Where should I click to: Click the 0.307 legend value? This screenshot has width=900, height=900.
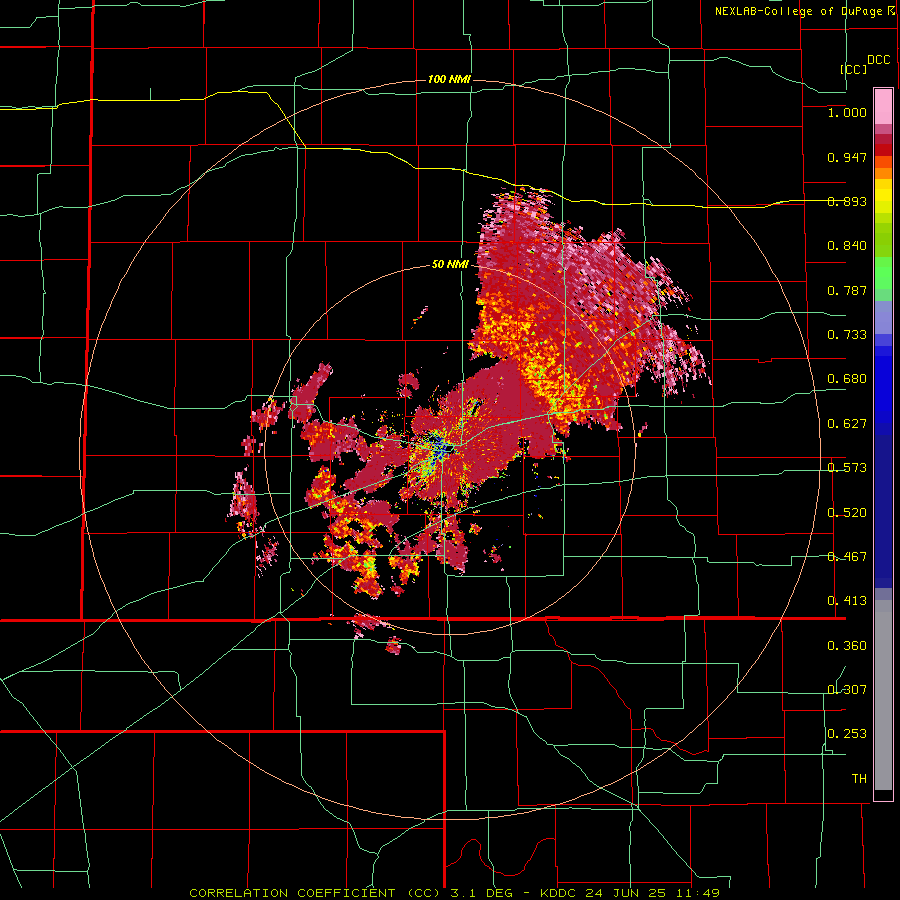click(x=847, y=690)
